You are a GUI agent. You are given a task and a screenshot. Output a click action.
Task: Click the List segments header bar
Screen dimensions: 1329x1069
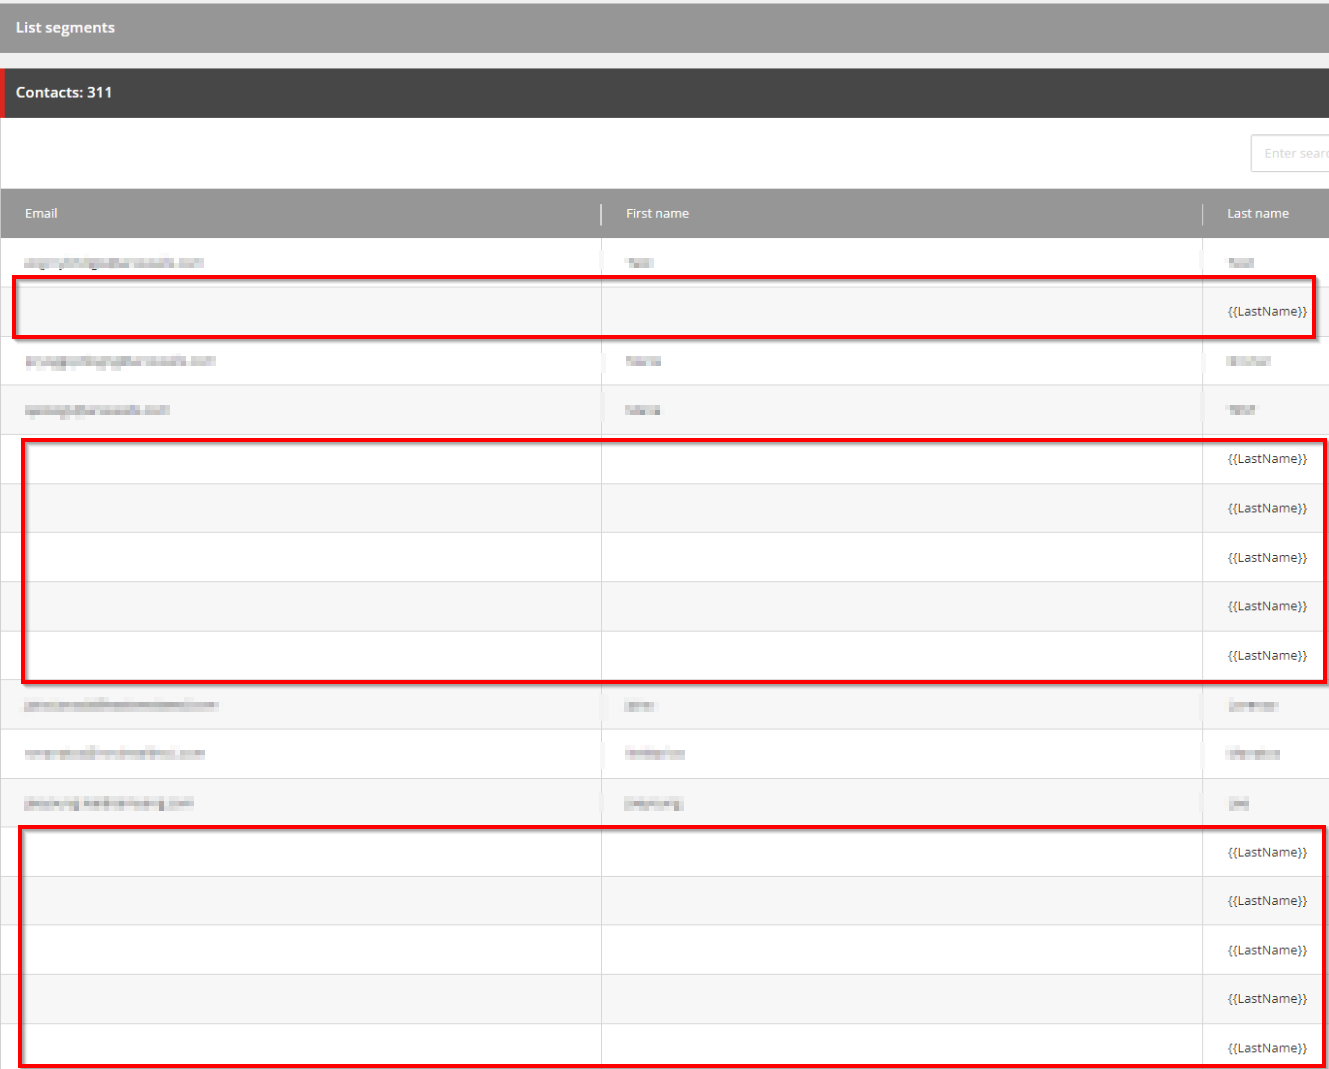click(65, 27)
